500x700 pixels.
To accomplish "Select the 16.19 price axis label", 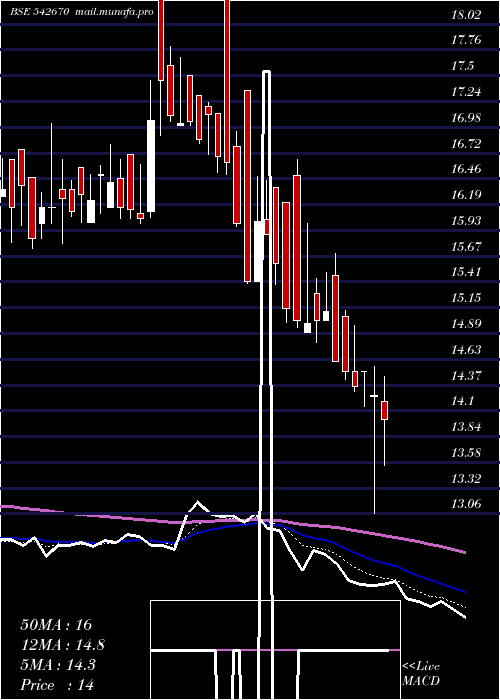I will tap(466, 195).
